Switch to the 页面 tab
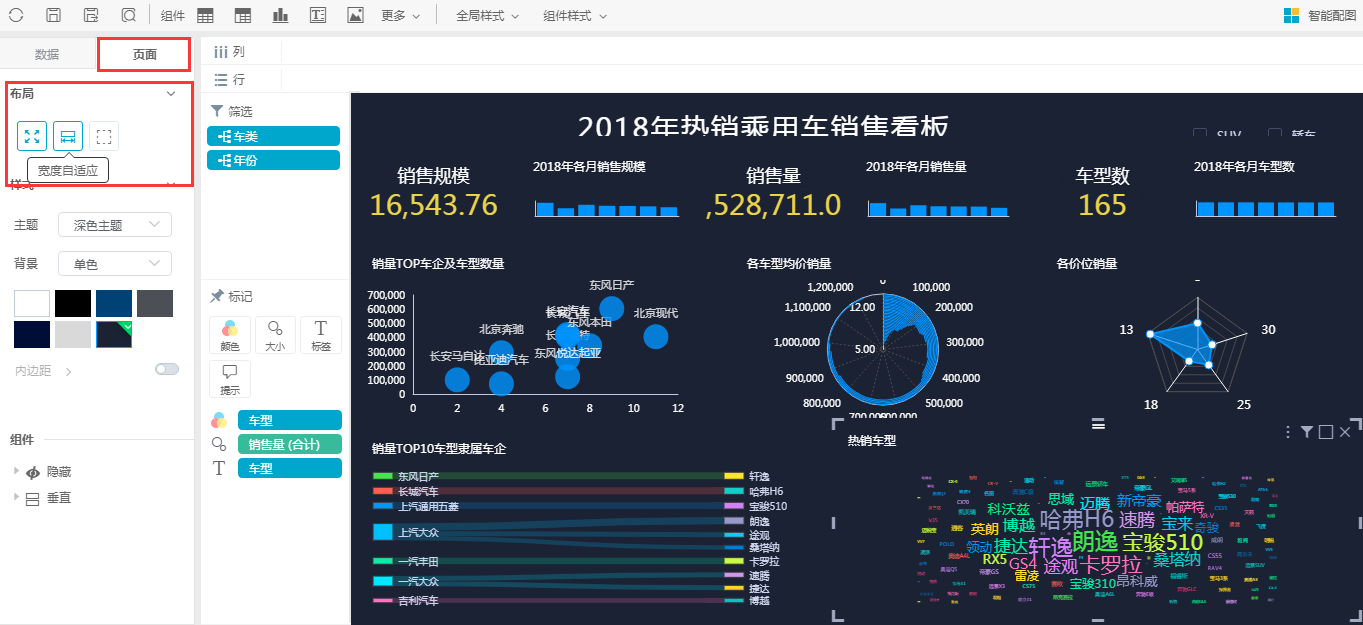This screenshot has height=625, width=1363. point(144,54)
